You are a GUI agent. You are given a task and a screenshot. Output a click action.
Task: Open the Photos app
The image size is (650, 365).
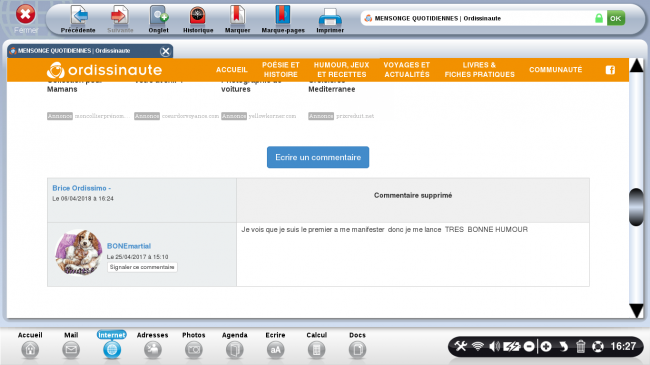pos(194,345)
